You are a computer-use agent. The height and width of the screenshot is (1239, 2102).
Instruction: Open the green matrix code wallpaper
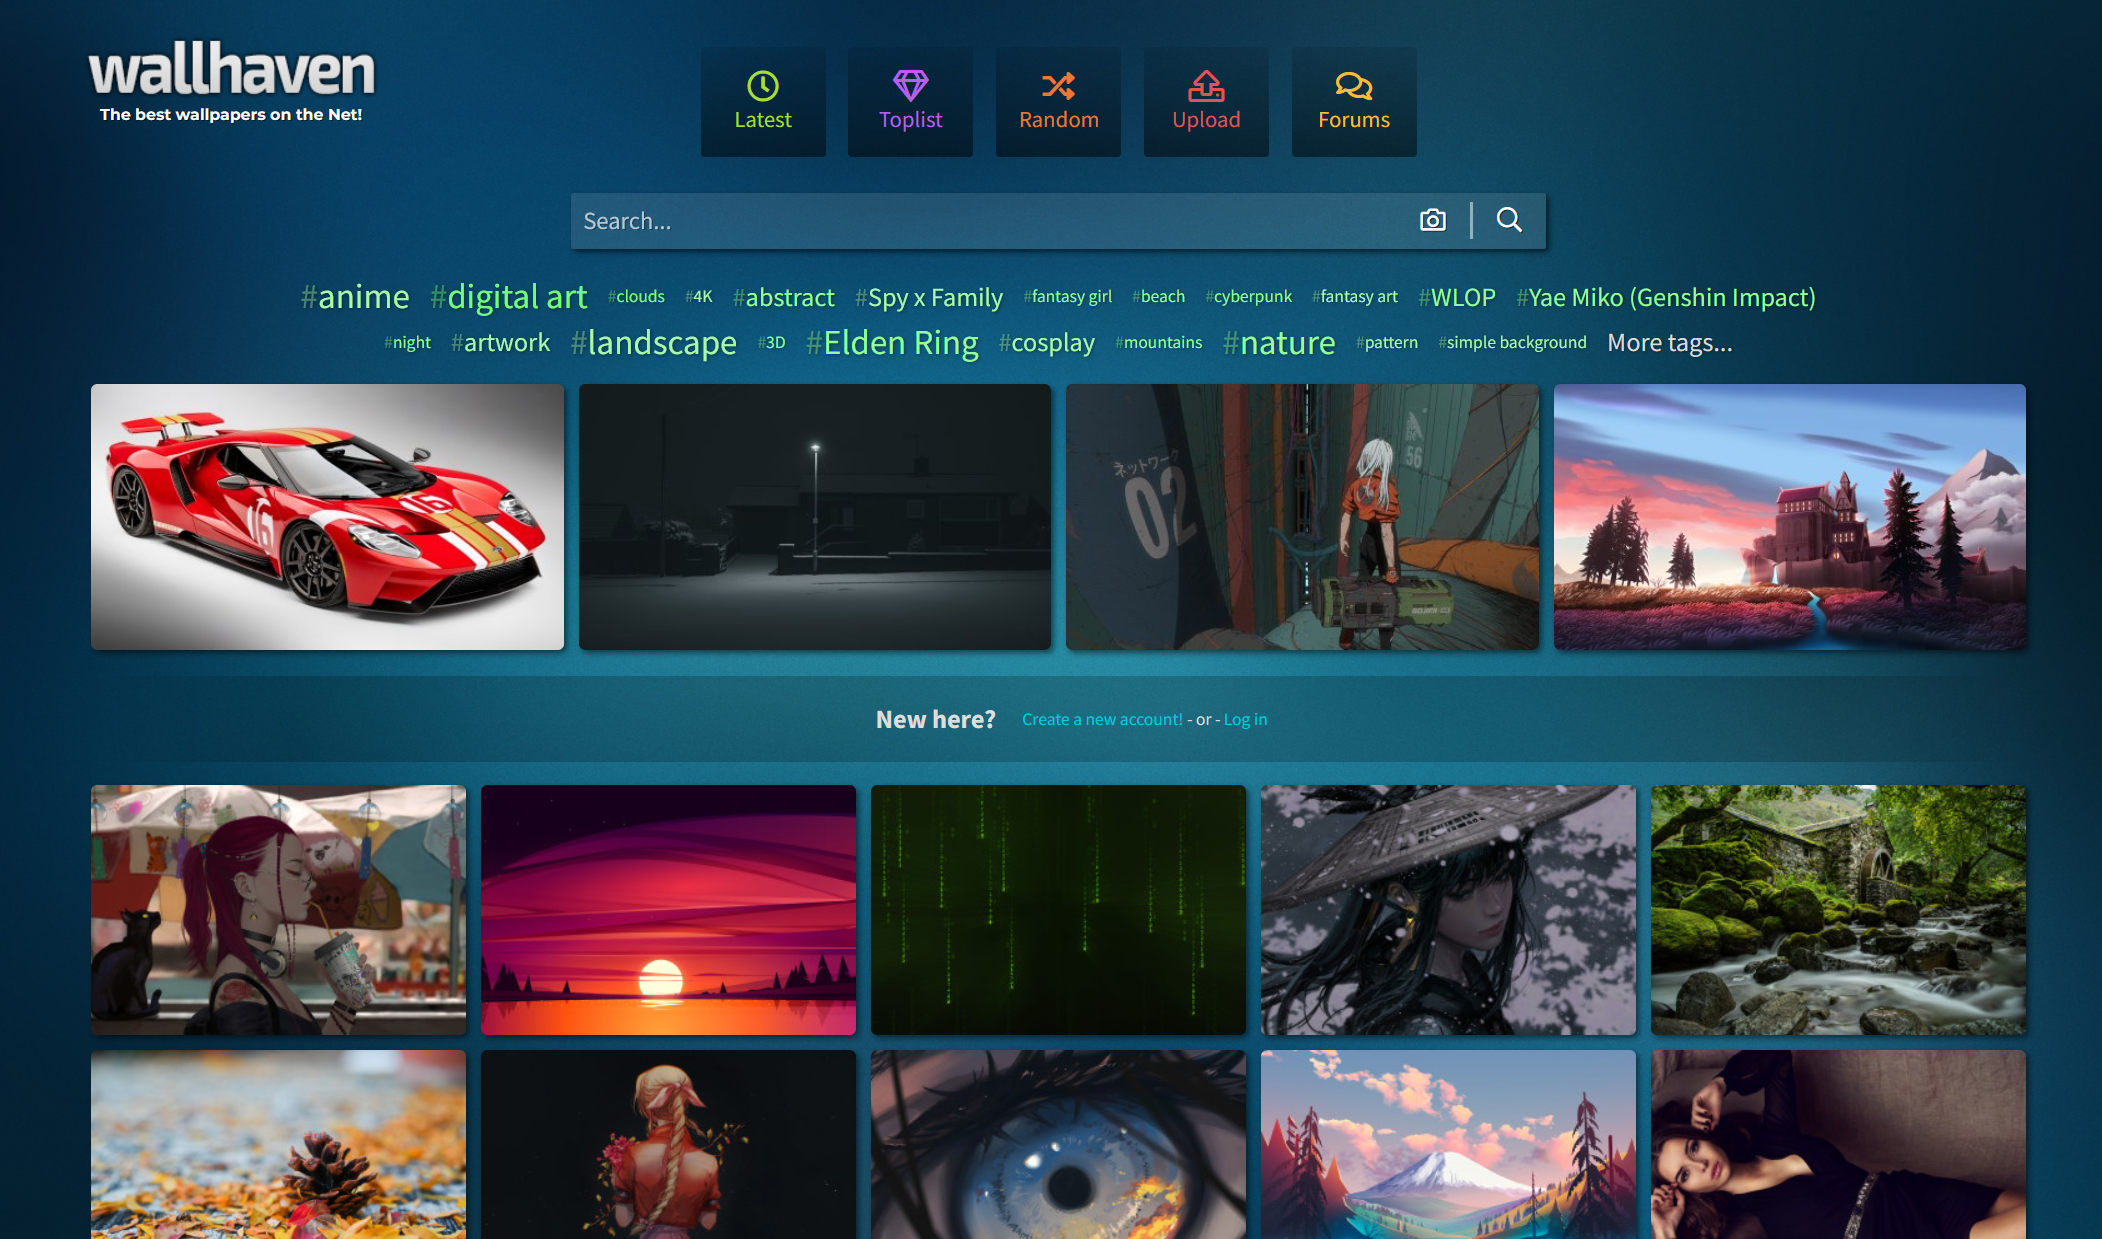pos(1058,909)
